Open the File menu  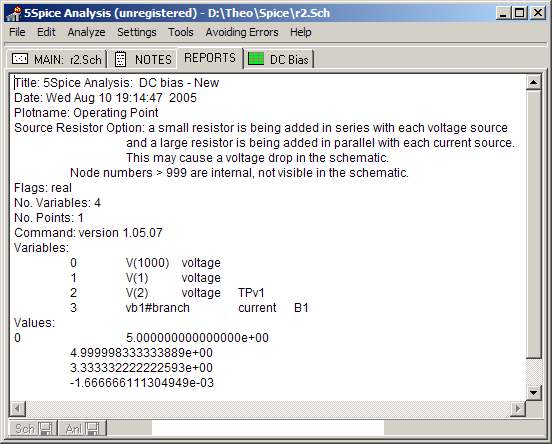tap(17, 32)
